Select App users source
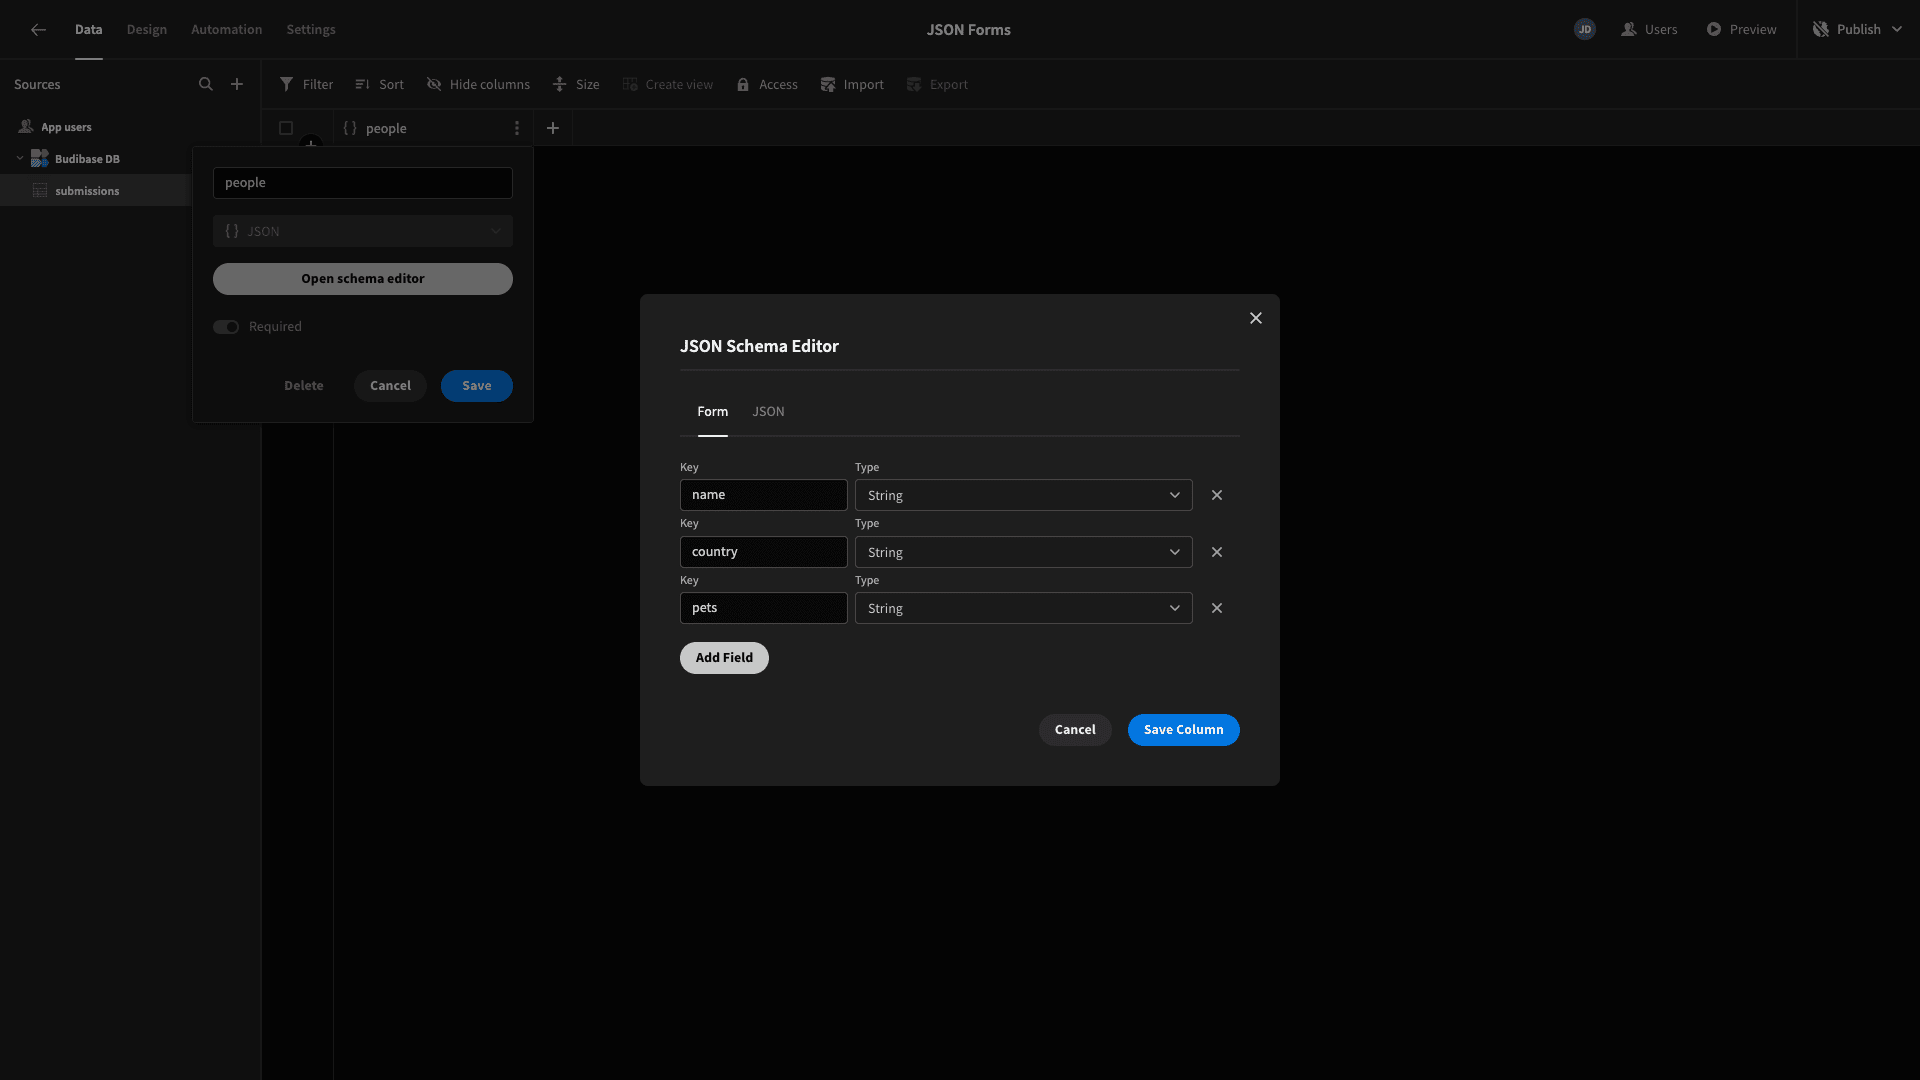The height and width of the screenshot is (1080, 1920). tap(66, 127)
